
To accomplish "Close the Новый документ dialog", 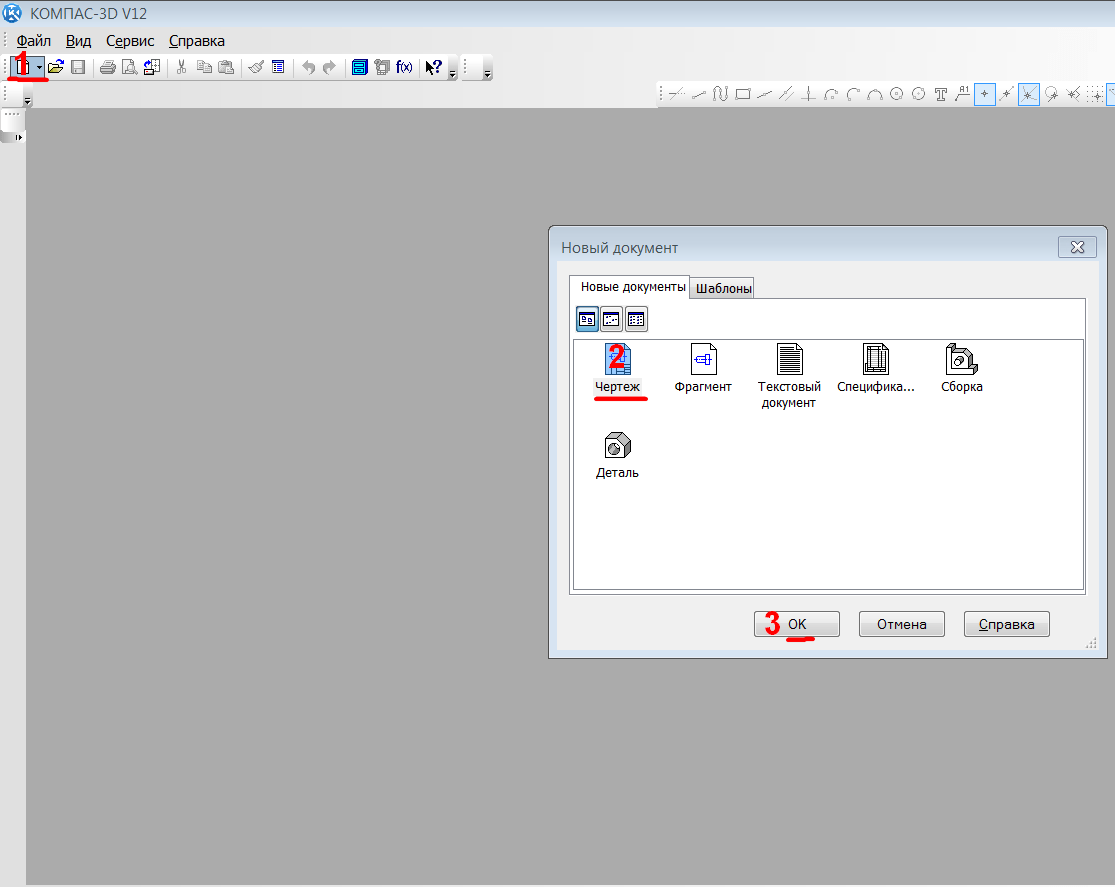I will pos(1077,247).
